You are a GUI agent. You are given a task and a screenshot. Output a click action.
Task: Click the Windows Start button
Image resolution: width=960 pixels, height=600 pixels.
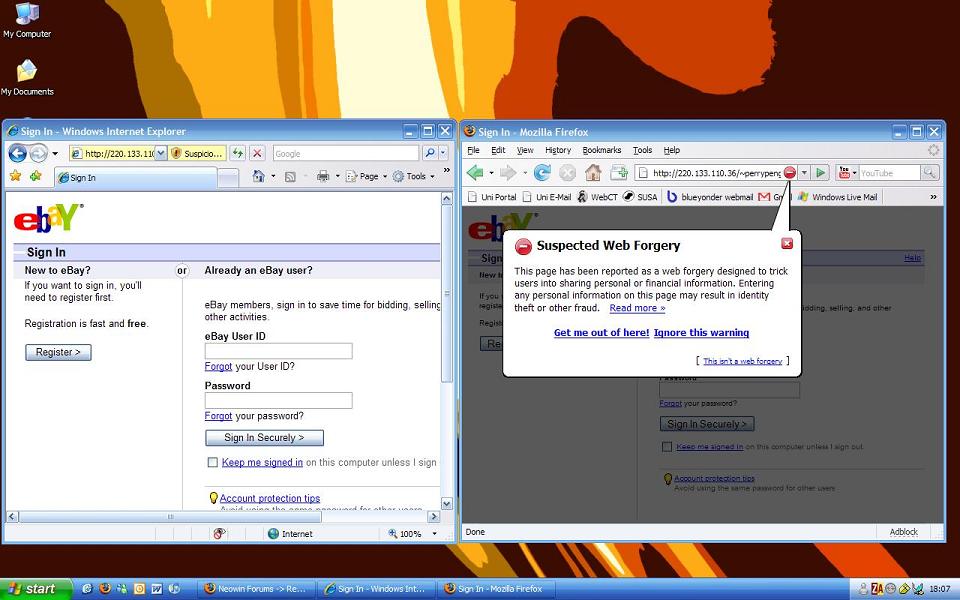(36, 589)
